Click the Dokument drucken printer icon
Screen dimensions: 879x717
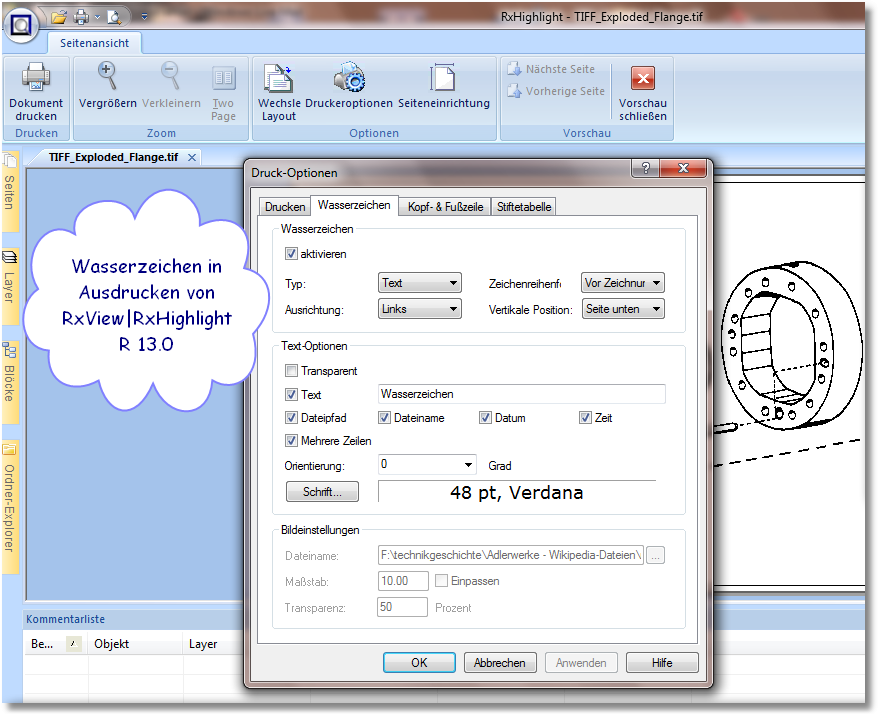pos(36,78)
